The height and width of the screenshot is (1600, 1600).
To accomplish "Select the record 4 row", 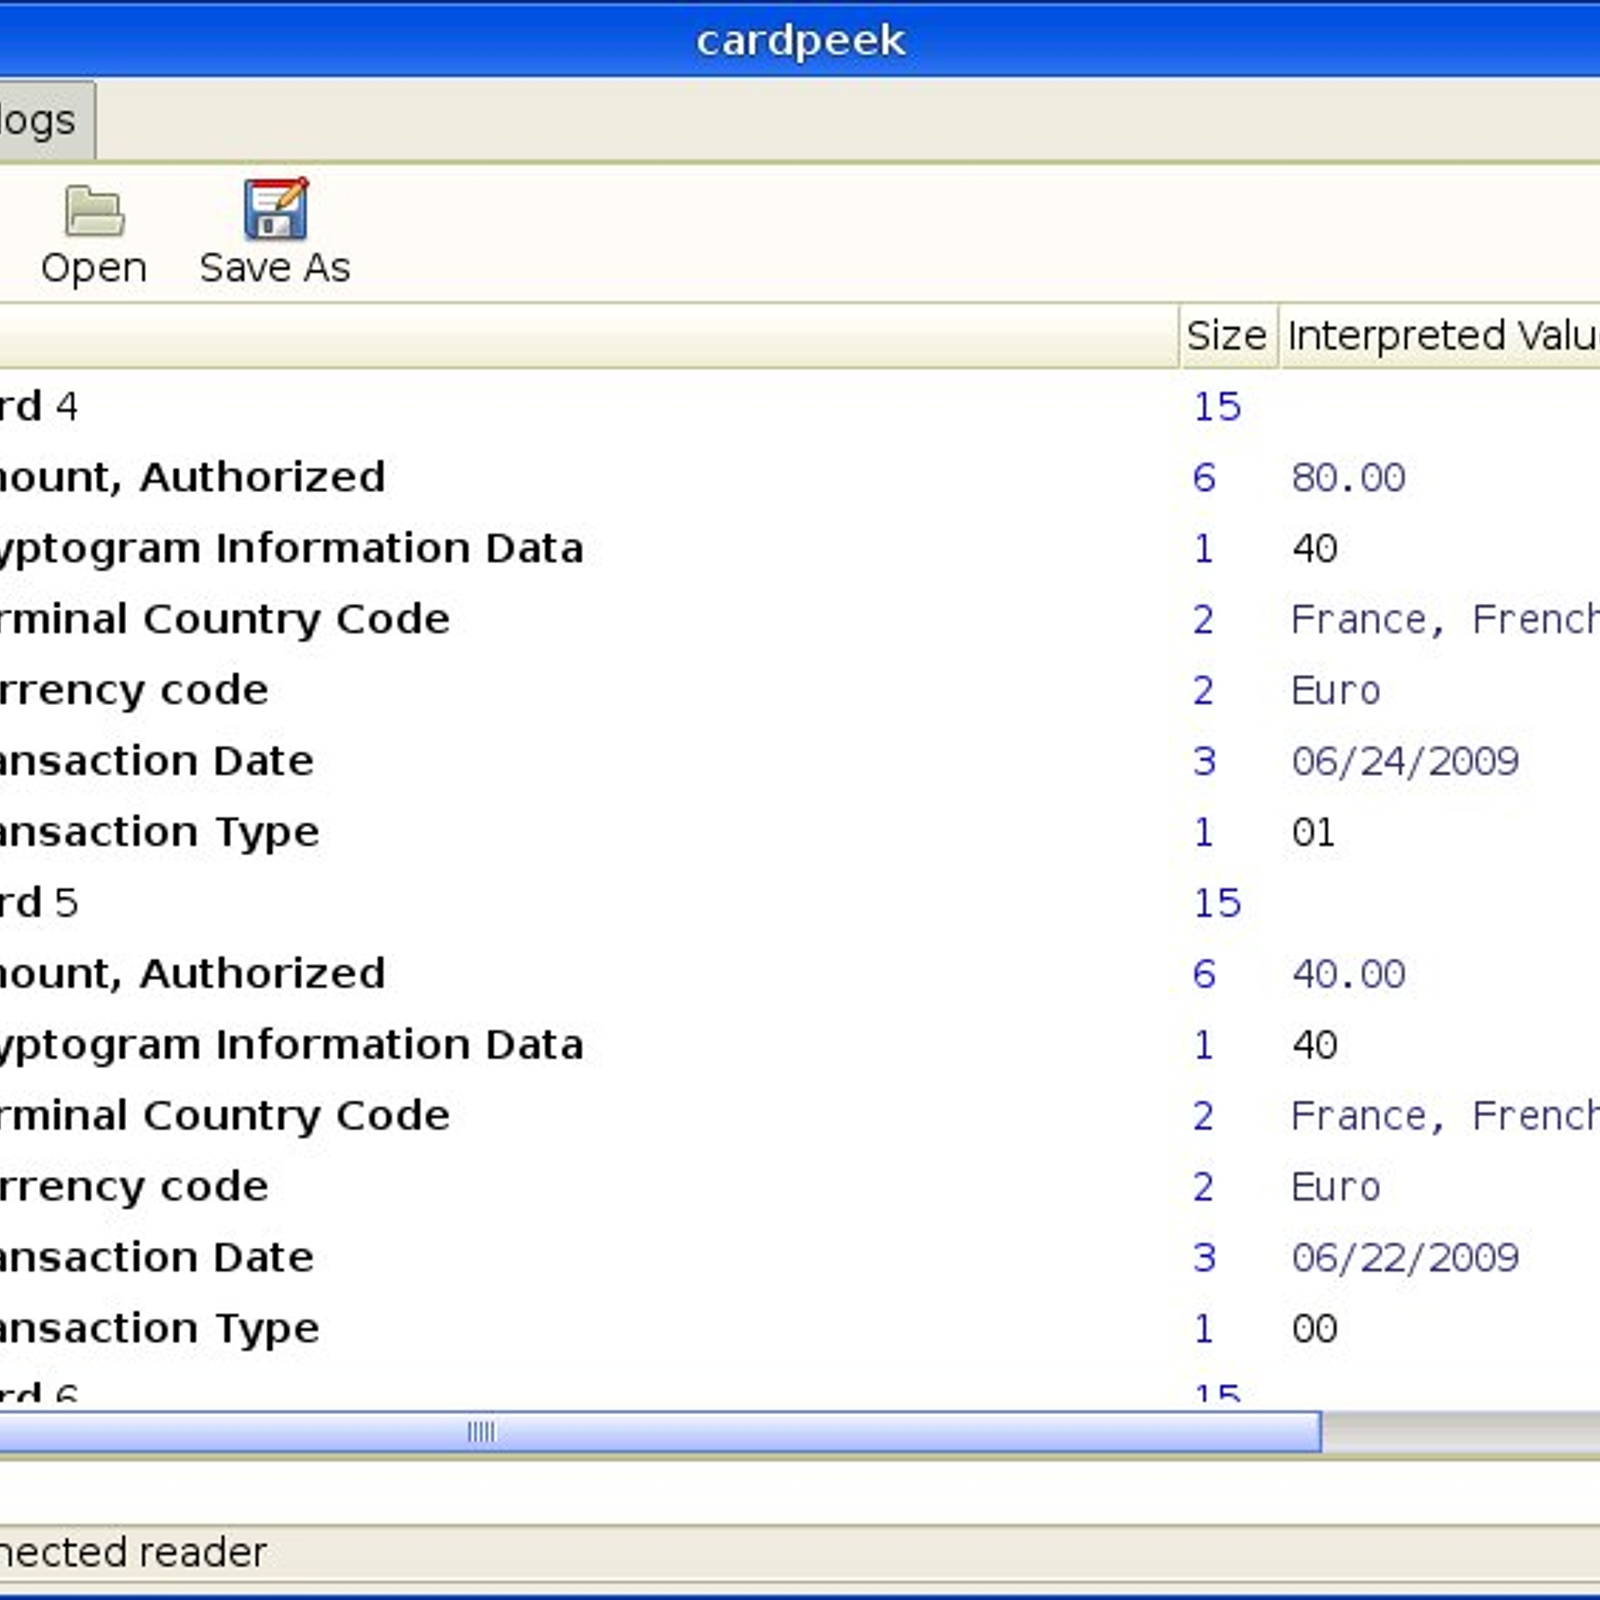I will 800,407.
